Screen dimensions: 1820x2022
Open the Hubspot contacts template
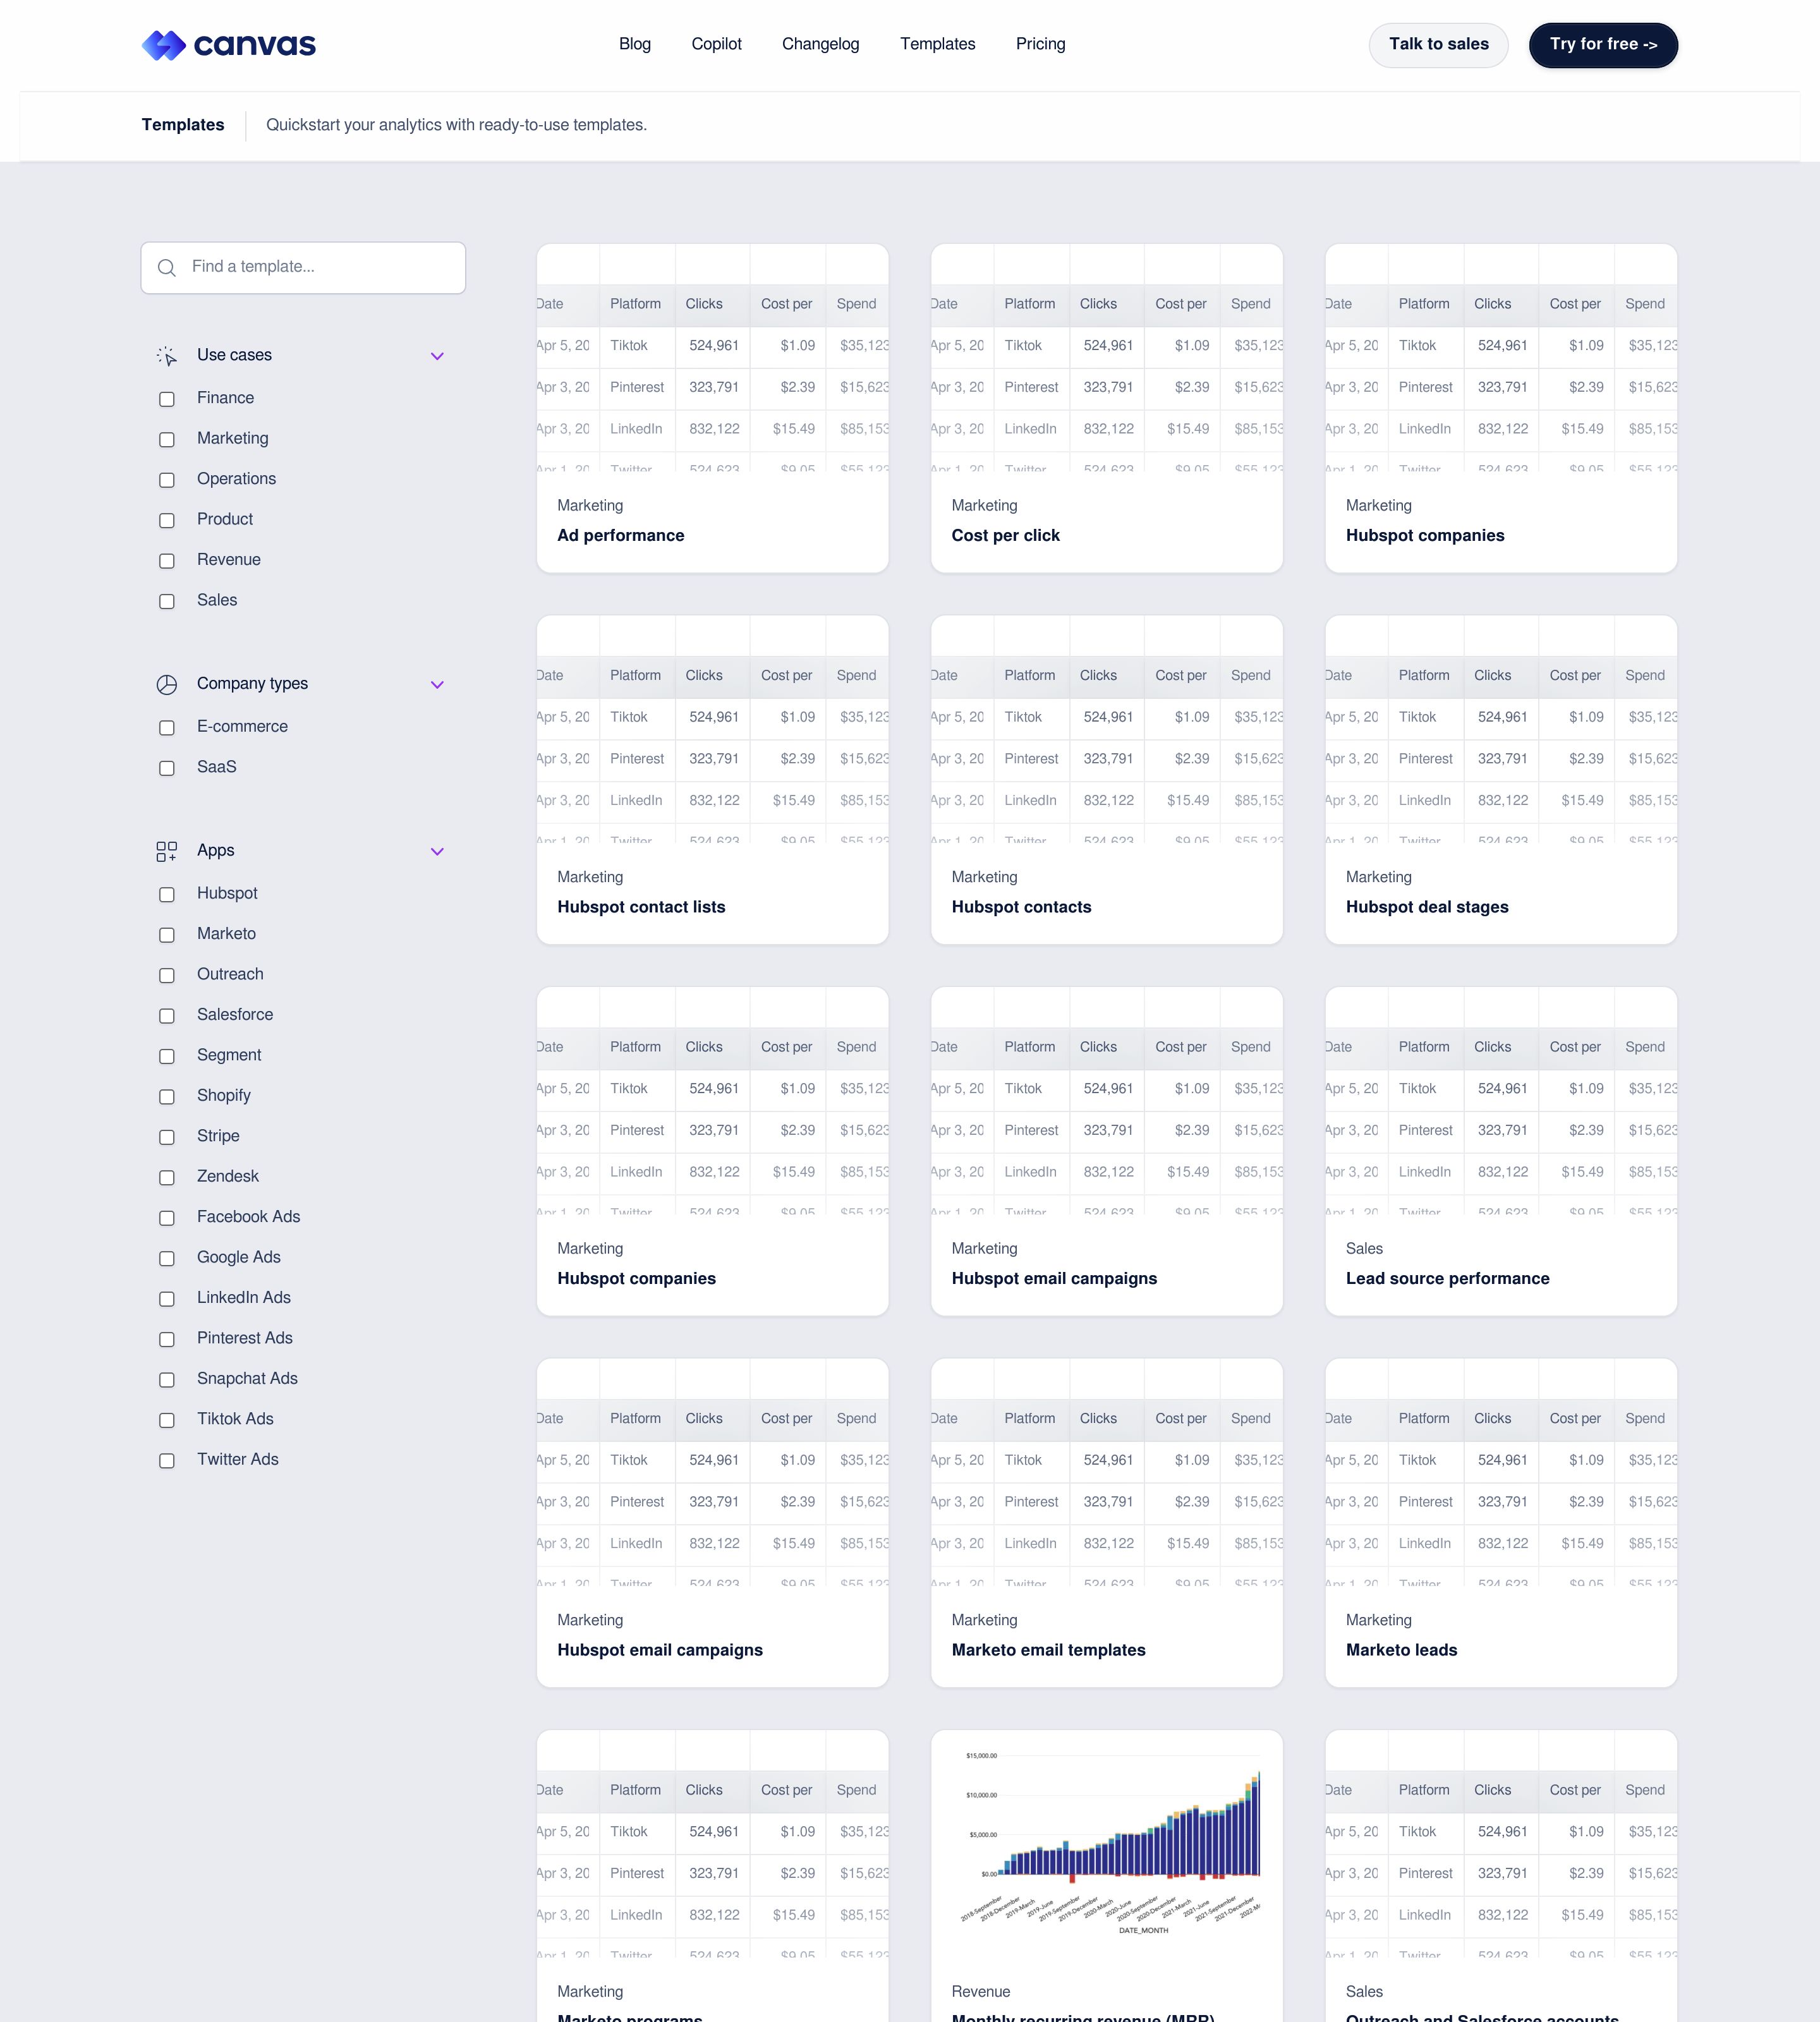coord(1106,780)
